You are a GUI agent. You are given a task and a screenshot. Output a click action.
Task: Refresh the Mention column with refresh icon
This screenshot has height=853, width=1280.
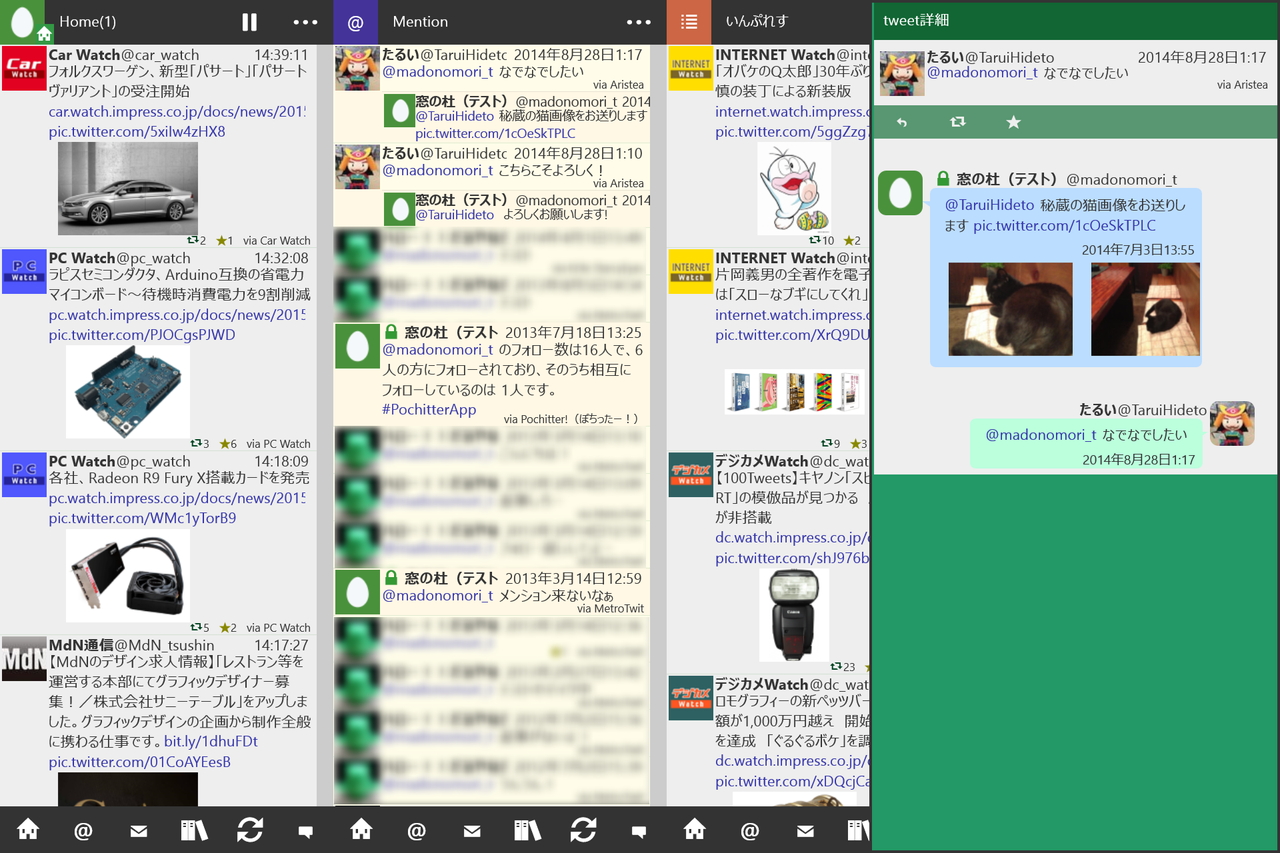point(583,830)
